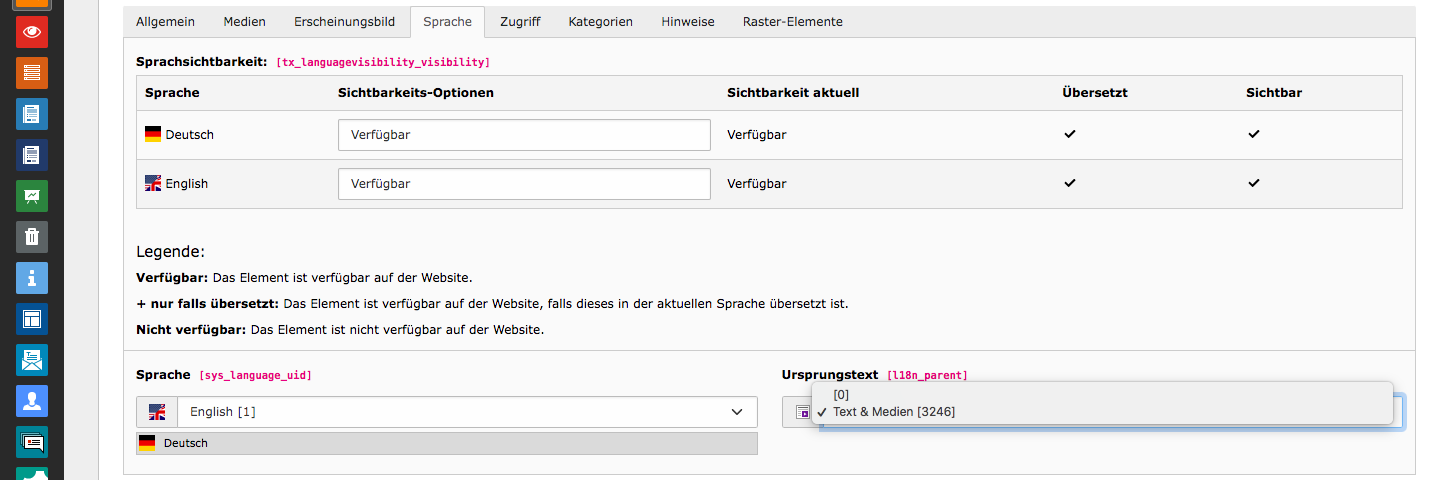The width and height of the screenshot is (1440, 480).
Task: Open the View module with red eye icon
Action: pos(32,32)
